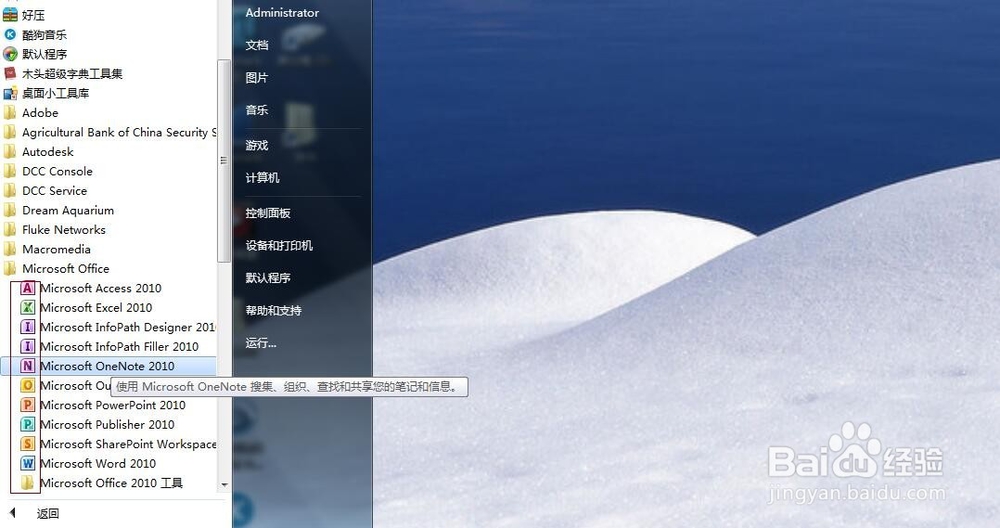Click the 默认程序 icon in program list
The height and width of the screenshot is (528, 1000).
(10, 54)
